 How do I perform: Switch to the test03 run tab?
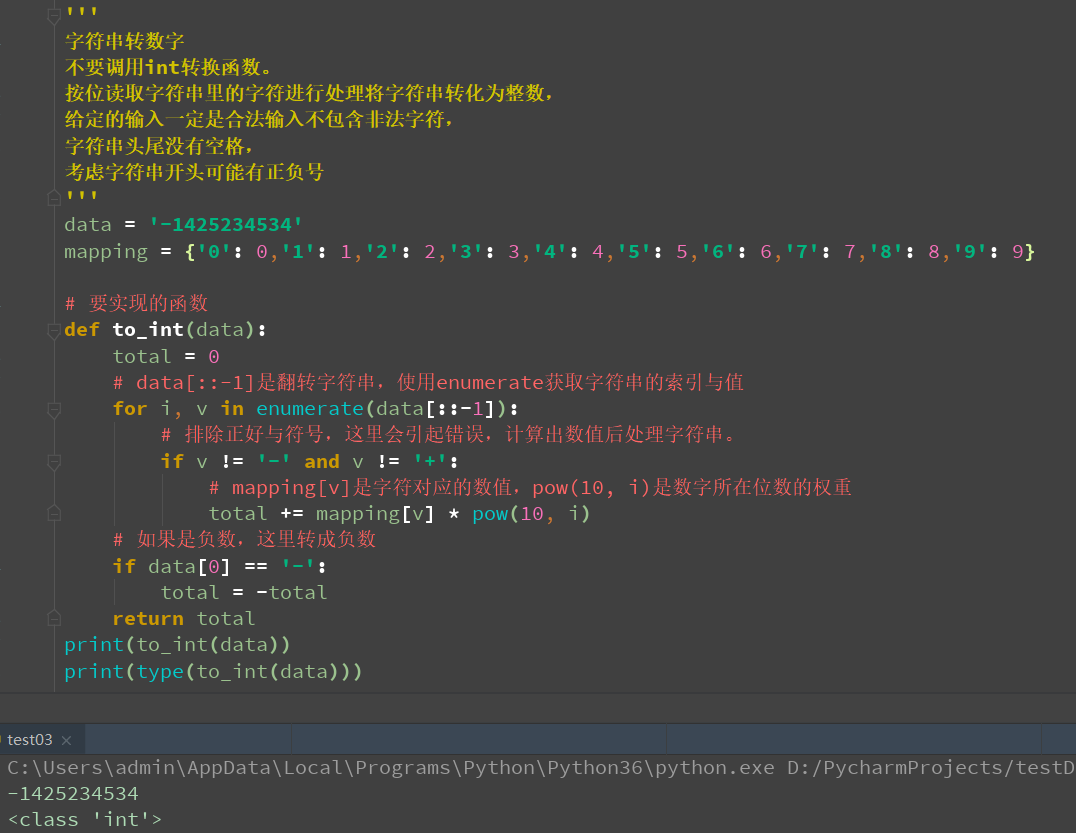(30, 740)
